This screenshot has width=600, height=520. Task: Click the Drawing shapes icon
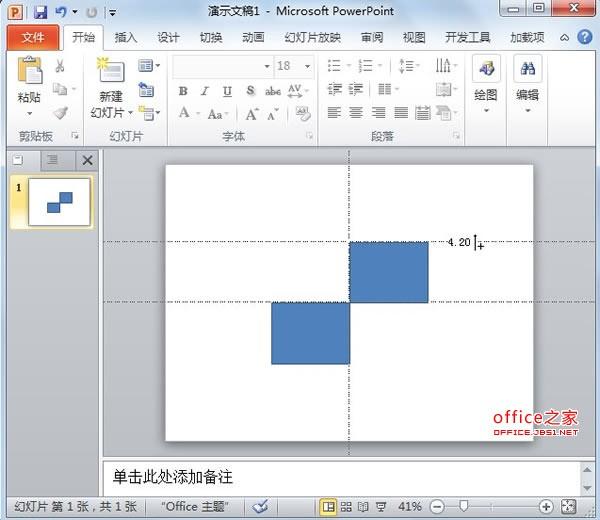(486, 69)
